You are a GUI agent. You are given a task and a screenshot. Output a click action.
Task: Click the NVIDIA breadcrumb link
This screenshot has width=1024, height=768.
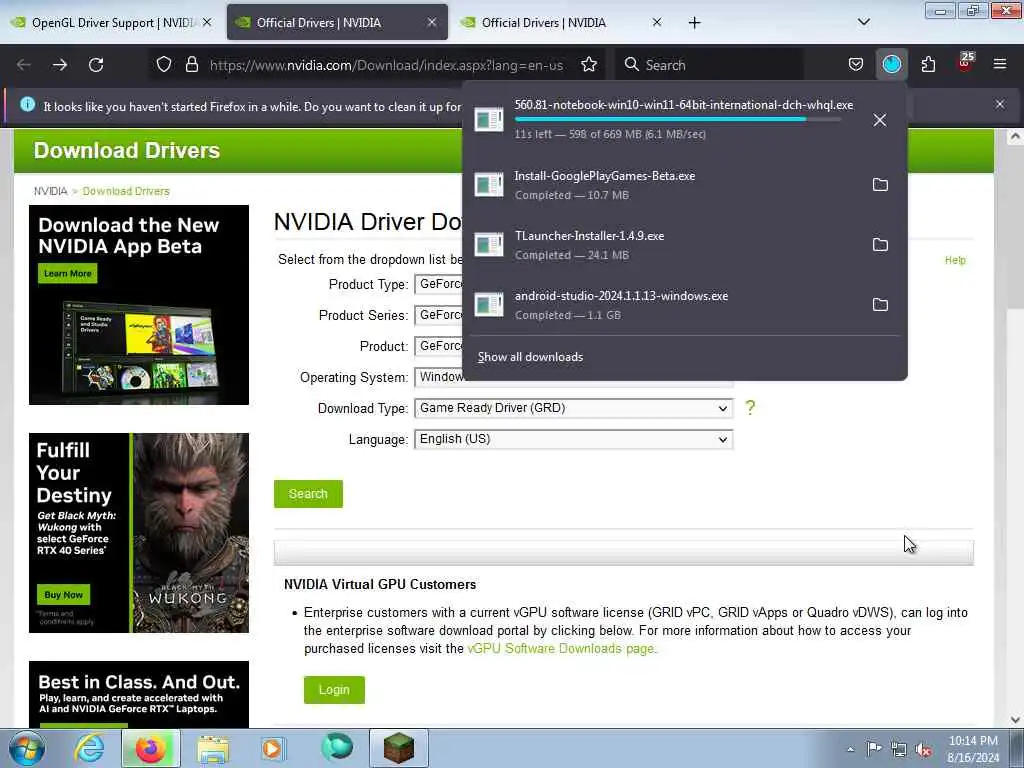[50, 191]
